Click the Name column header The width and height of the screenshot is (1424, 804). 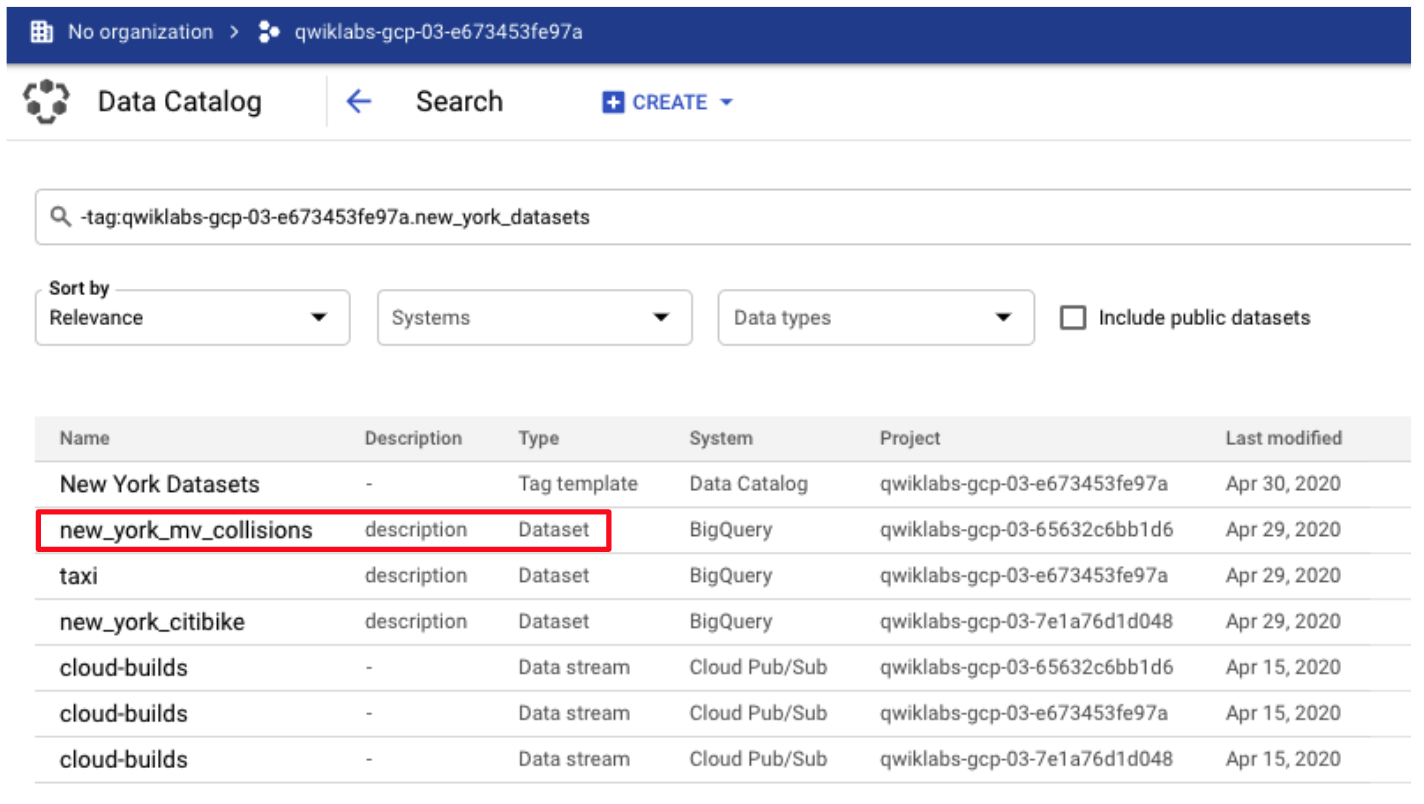85,438
